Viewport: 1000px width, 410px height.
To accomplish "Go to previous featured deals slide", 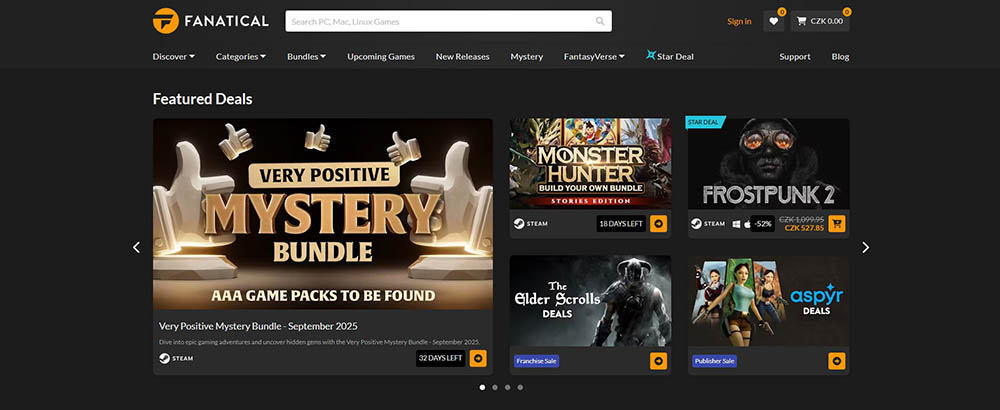I will coord(137,248).
